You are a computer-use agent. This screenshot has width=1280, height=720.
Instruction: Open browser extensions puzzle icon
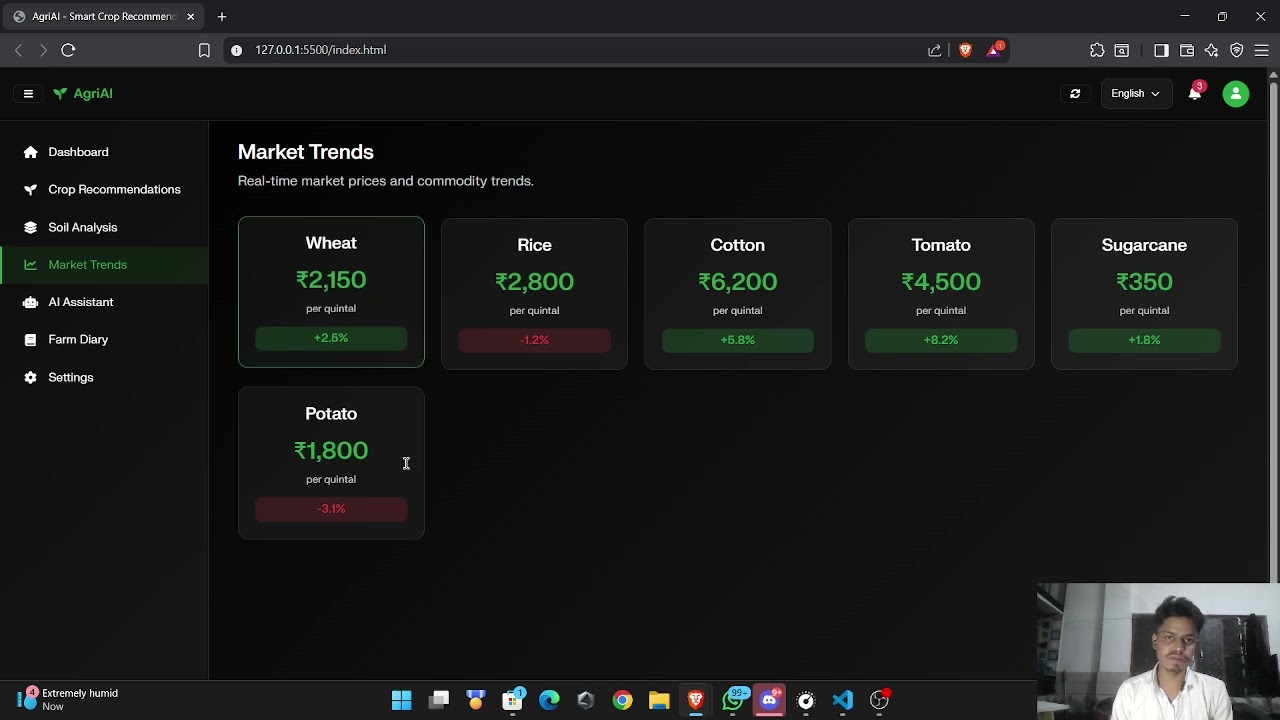[1097, 50]
